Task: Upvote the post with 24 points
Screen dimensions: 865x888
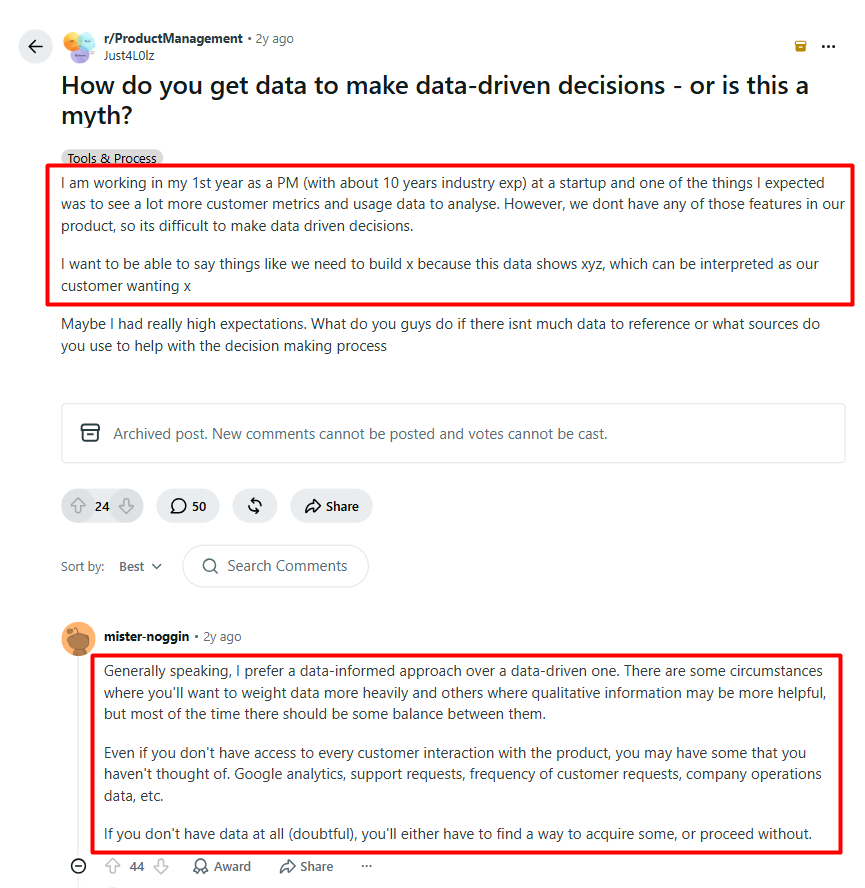Action: click(x=78, y=506)
